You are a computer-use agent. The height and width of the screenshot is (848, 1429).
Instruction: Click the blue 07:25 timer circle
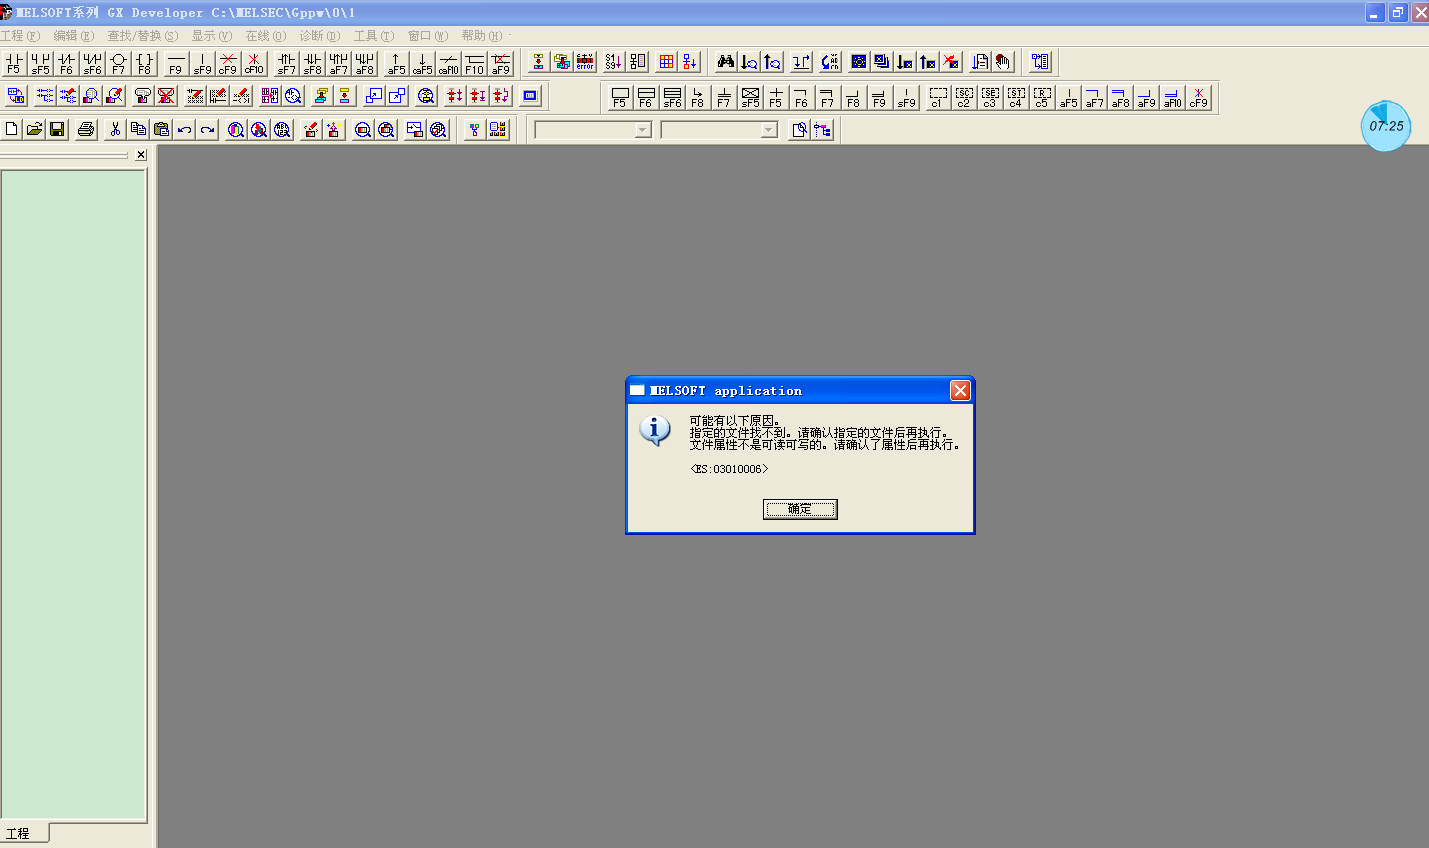click(1386, 126)
